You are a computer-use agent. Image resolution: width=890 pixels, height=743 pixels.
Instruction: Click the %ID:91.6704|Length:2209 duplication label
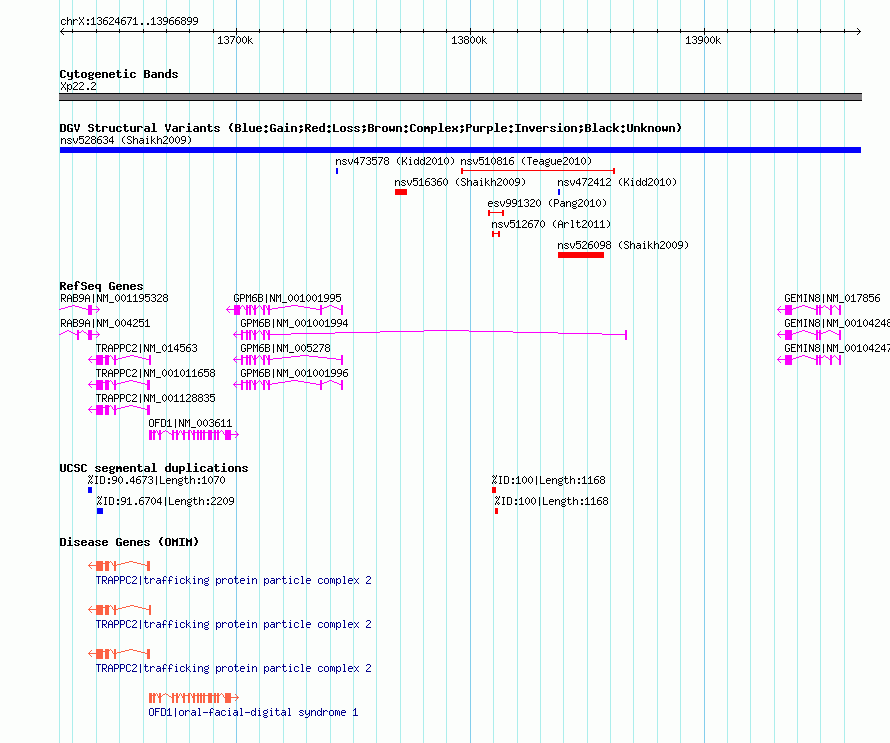click(165, 502)
